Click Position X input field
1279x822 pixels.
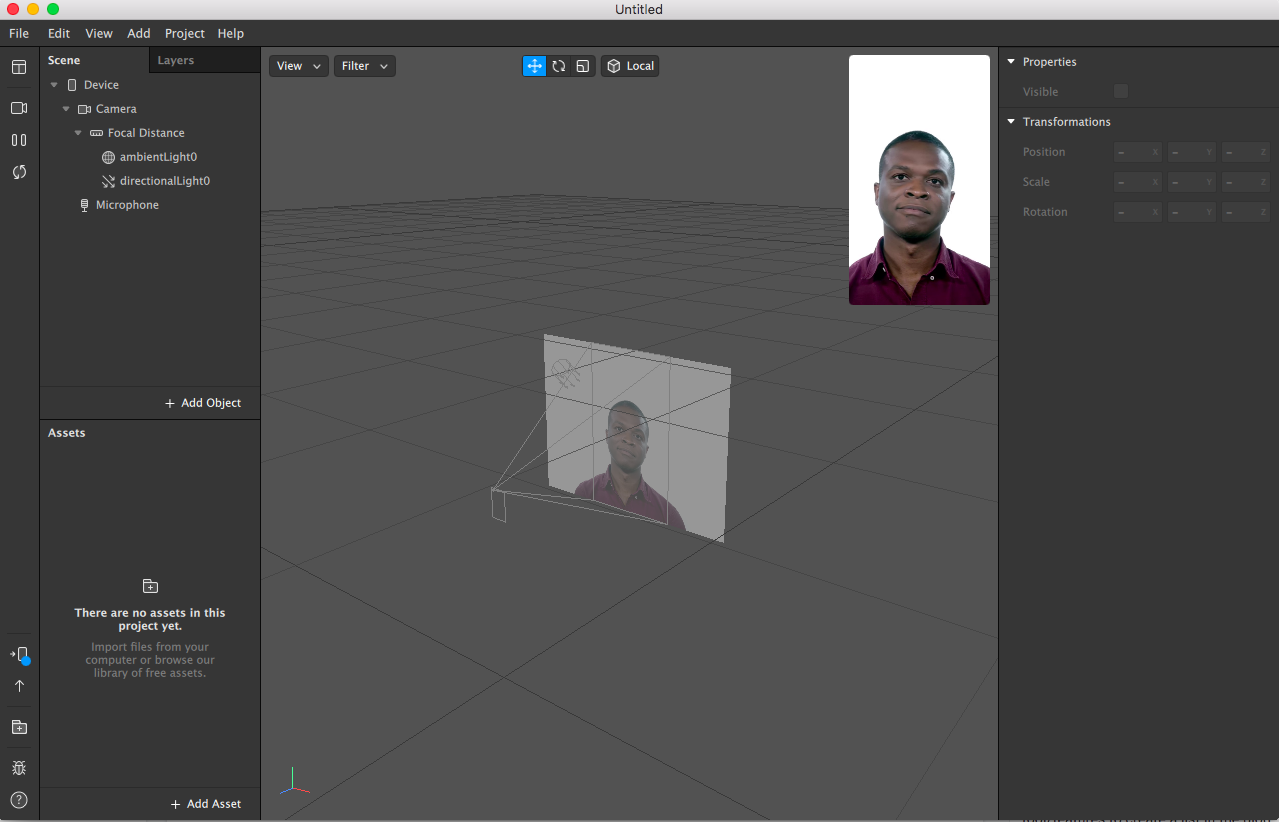tap(1138, 152)
